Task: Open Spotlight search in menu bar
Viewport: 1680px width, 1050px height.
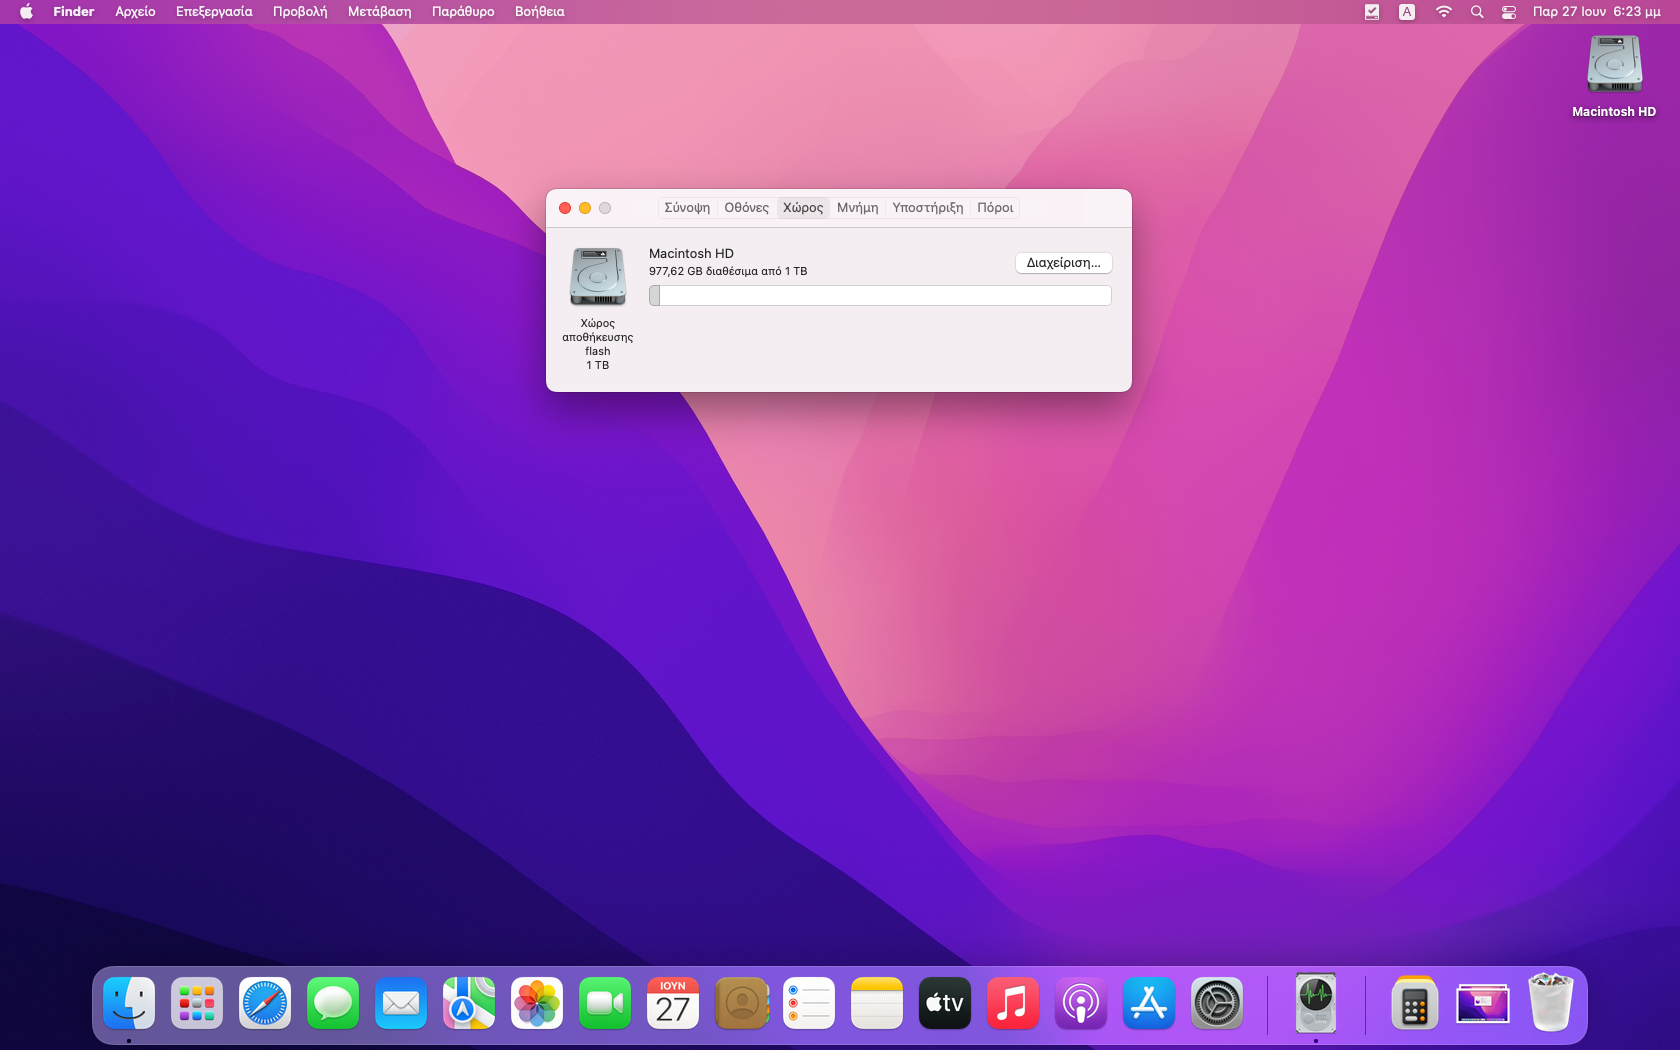Action: (x=1477, y=12)
